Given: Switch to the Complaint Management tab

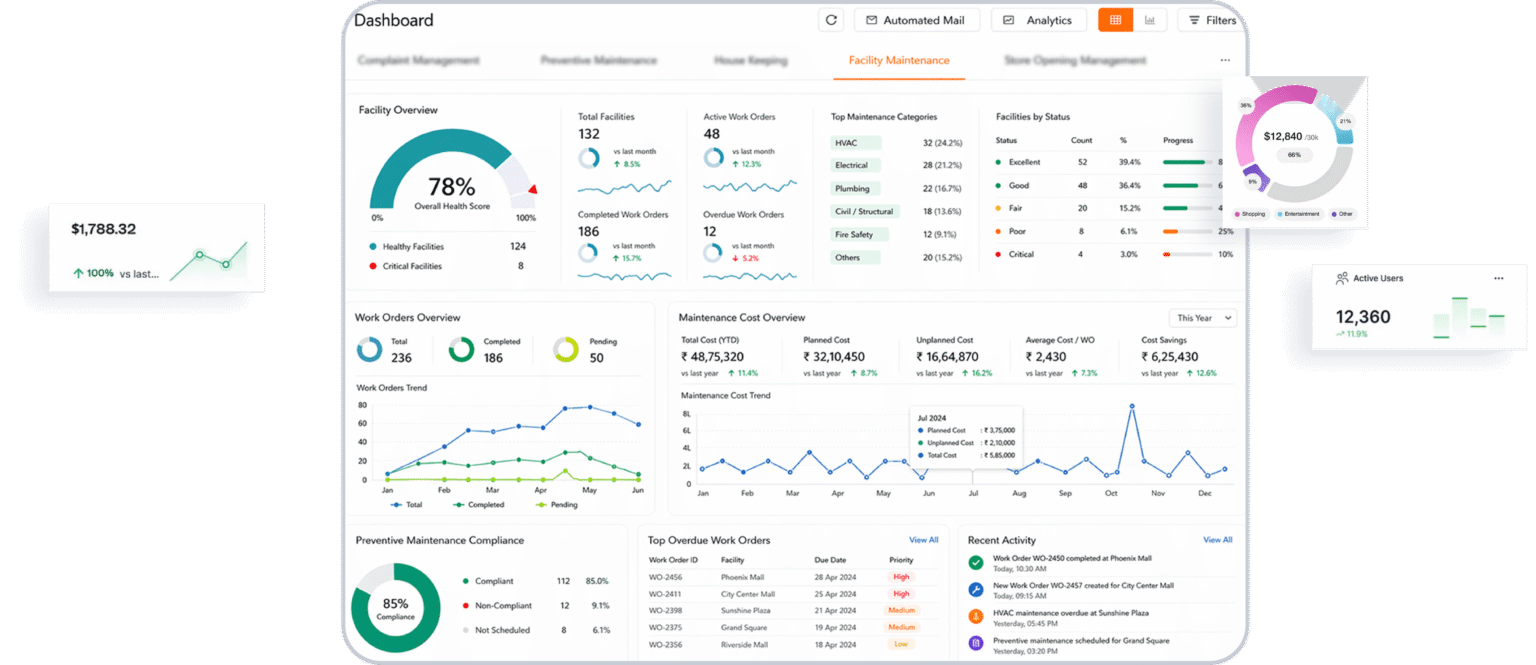Looking at the screenshot, I should 419,60.
